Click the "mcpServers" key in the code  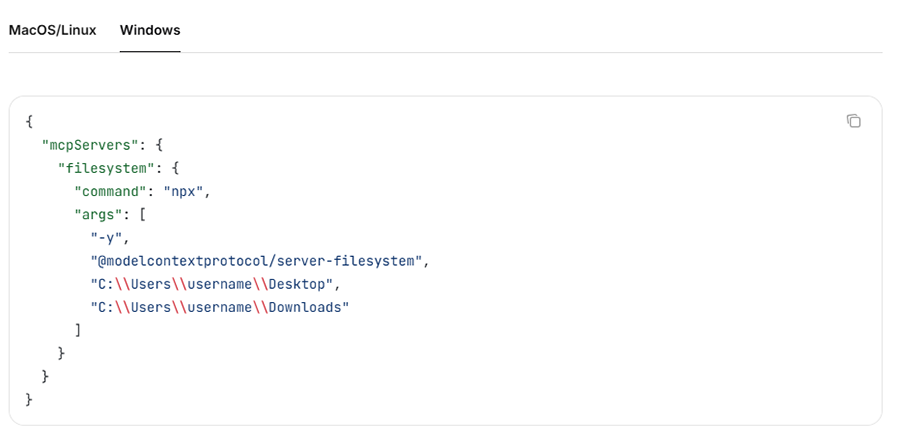click(88, 144)
